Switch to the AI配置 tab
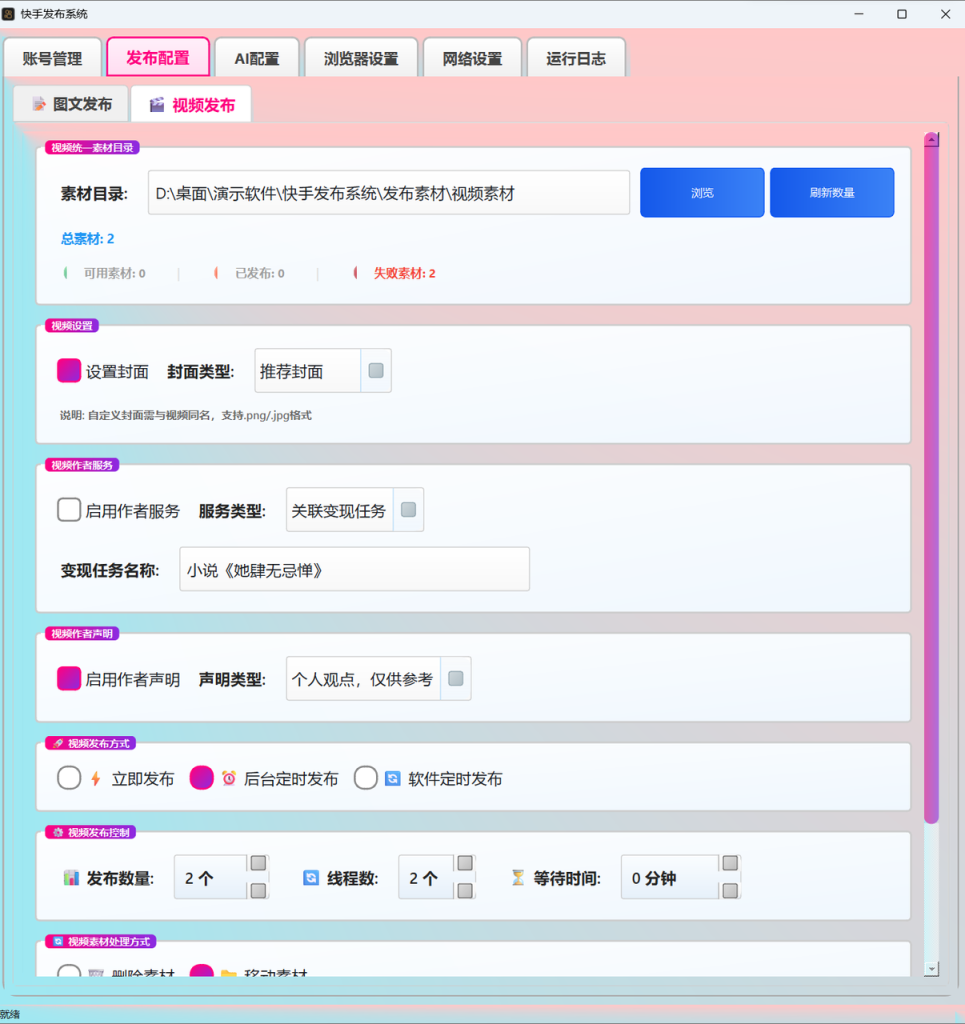Screen dimensions: 965x1024 257,59
